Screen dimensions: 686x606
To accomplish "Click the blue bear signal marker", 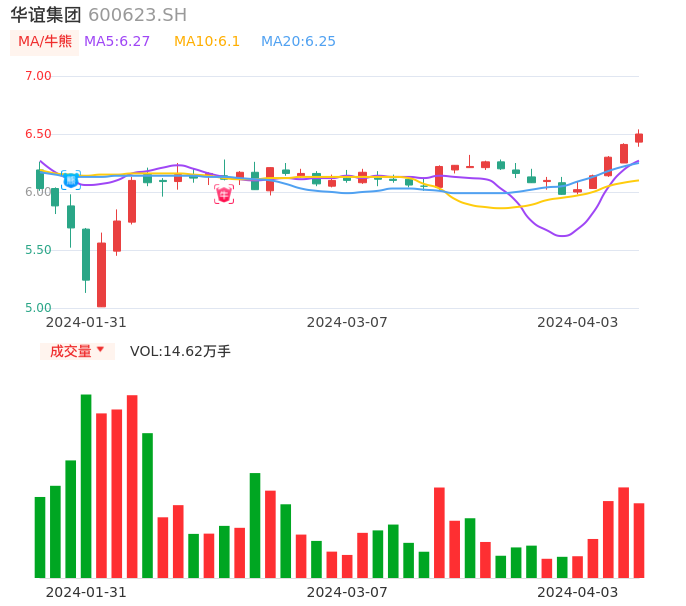I will pos(71,180).
